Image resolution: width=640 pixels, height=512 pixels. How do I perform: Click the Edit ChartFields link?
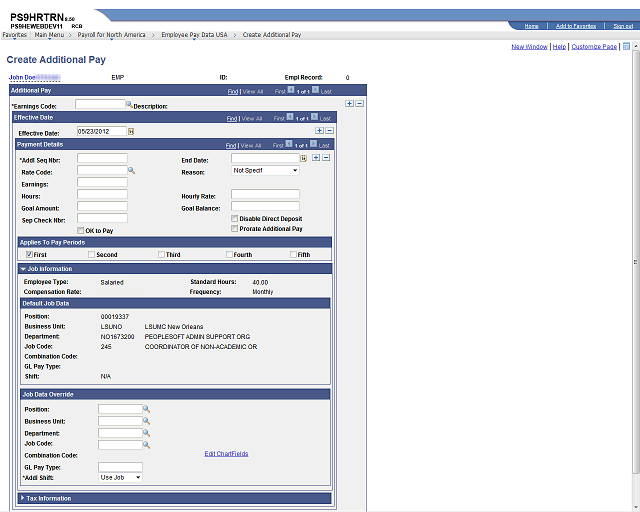tap(226, 454)
